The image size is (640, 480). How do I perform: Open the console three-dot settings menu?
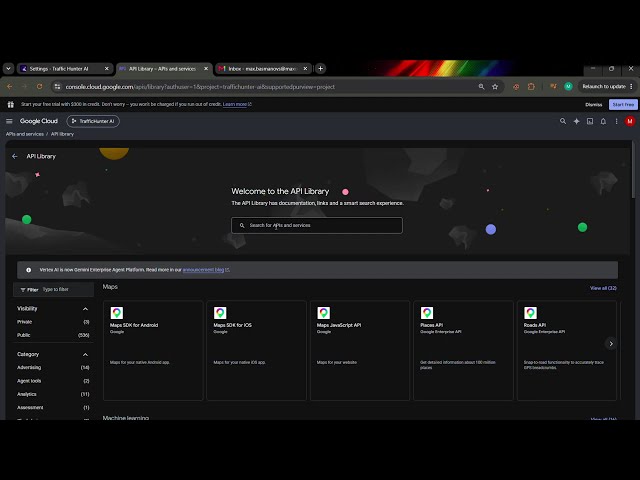pos(616,121)
